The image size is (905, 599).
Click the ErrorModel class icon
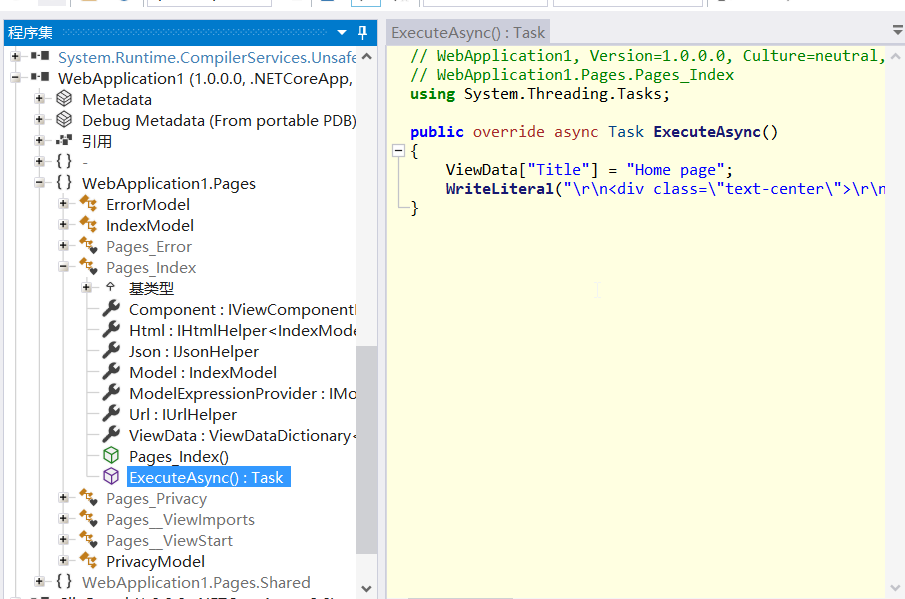[x=88, y=204]
